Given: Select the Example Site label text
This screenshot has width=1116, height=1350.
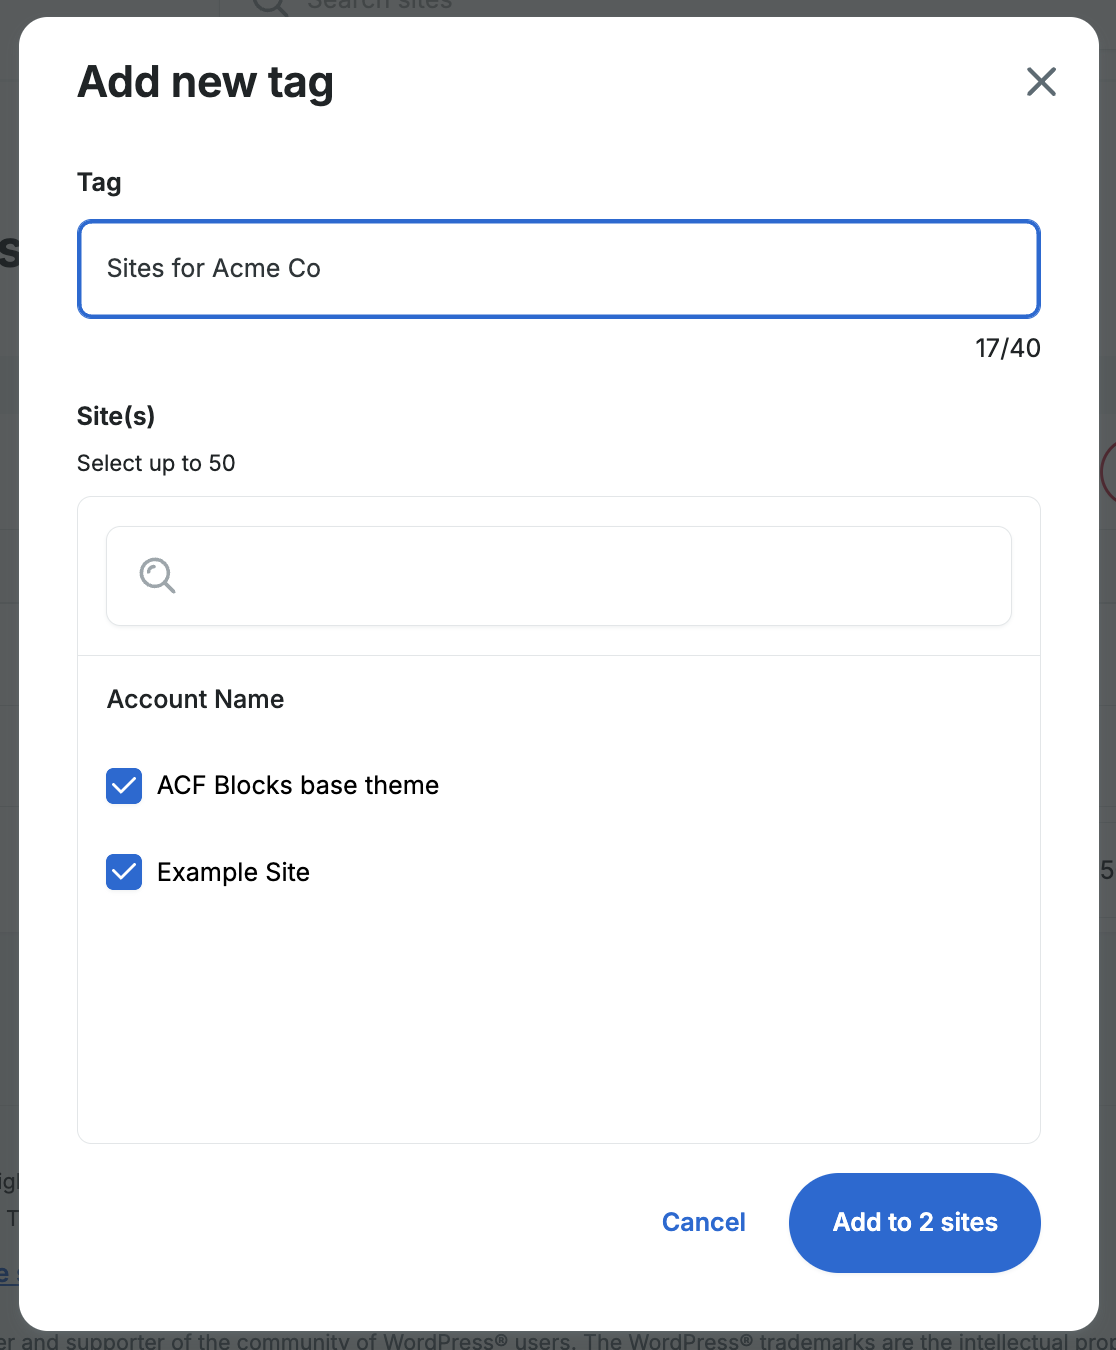Looking at the screenshot, I should 233,873.
